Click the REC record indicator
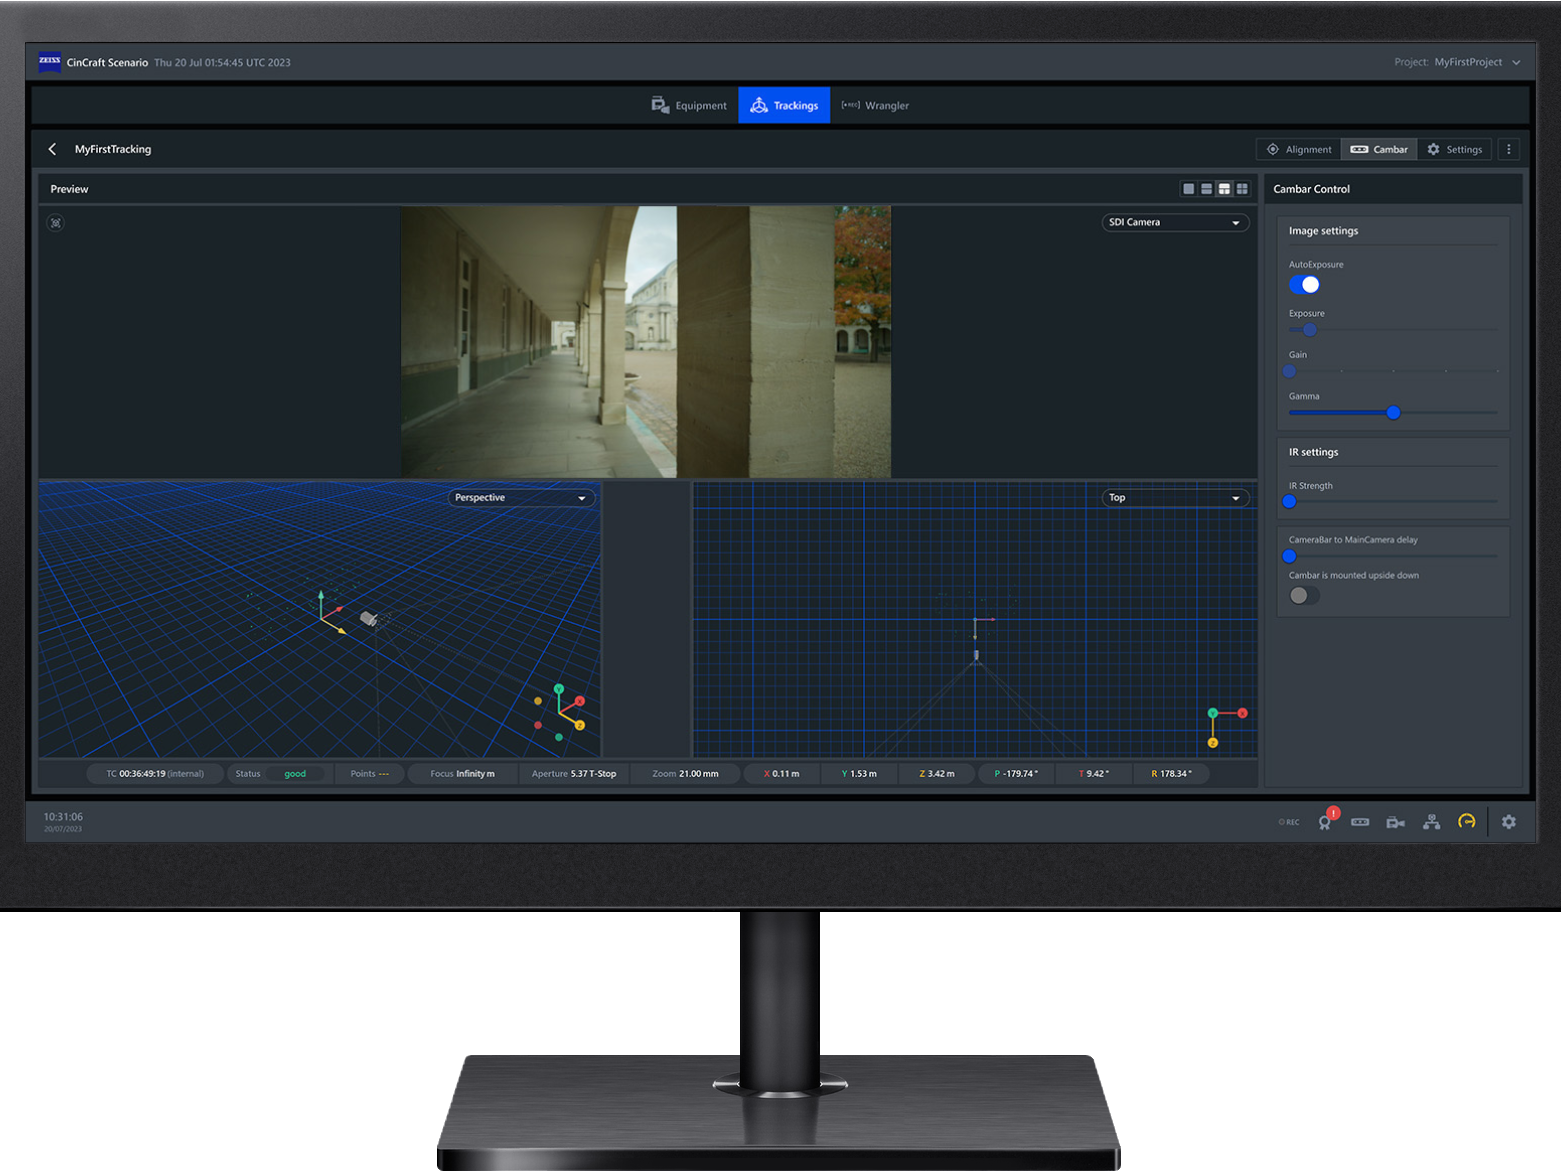This screenshot has width=1561, height=1171. tap(1289, 822)
